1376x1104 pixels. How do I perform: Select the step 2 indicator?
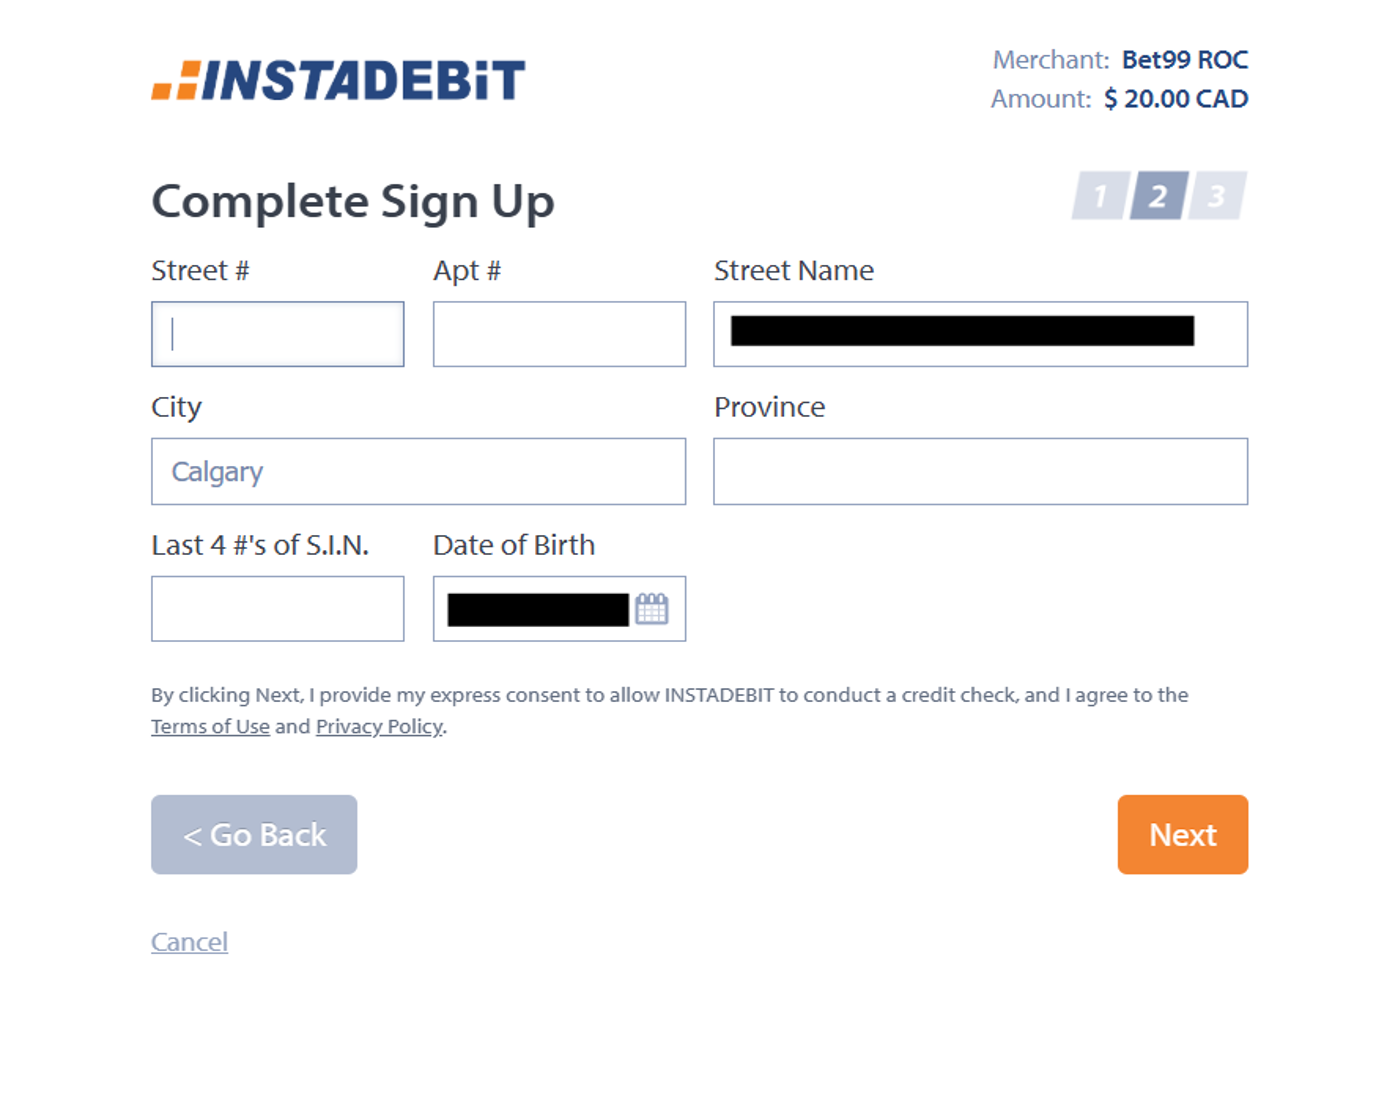(x=1158, y=196)
